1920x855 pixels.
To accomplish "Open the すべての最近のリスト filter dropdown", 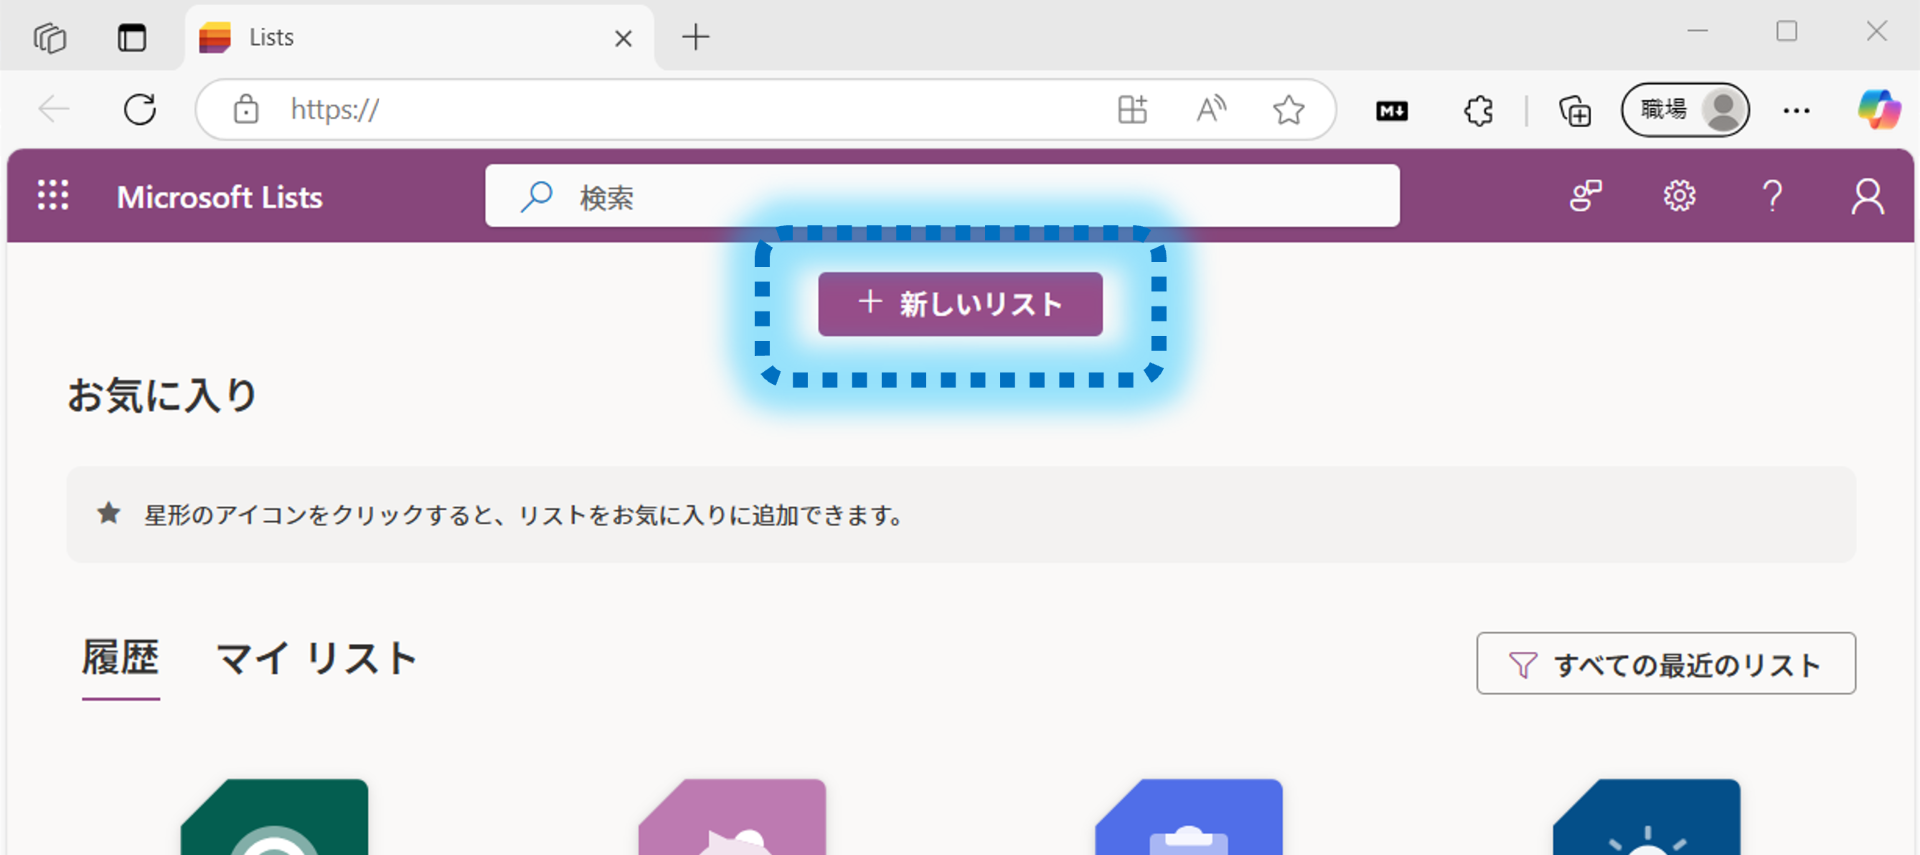I will tap(1666, 664).
